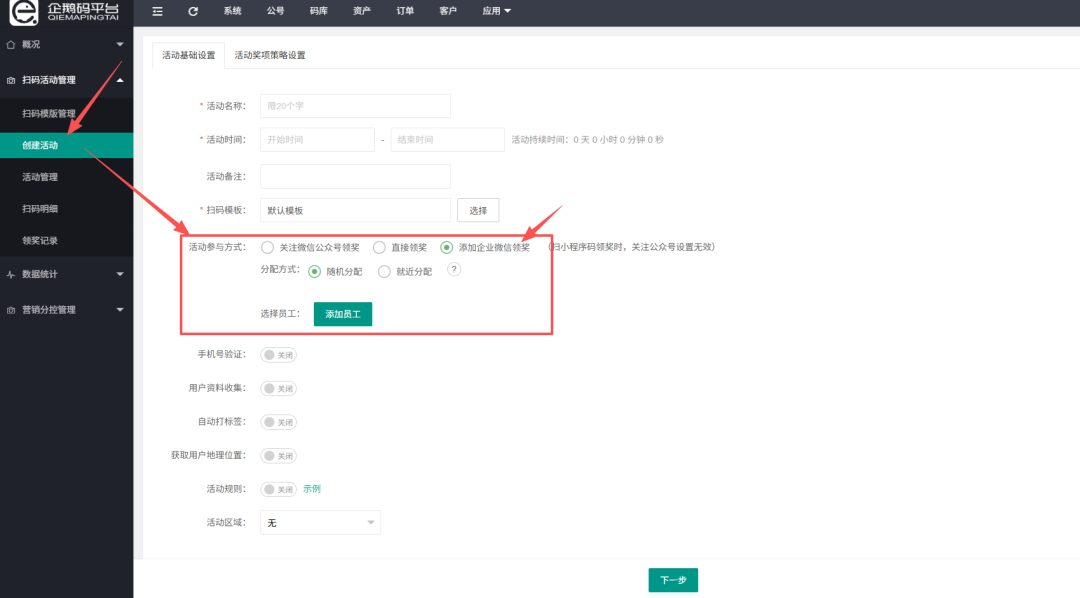This screenshot has height=598, width=1080.
Task: Click the 企鹅码平台 logo icon
Action: (x=22, y=12)
